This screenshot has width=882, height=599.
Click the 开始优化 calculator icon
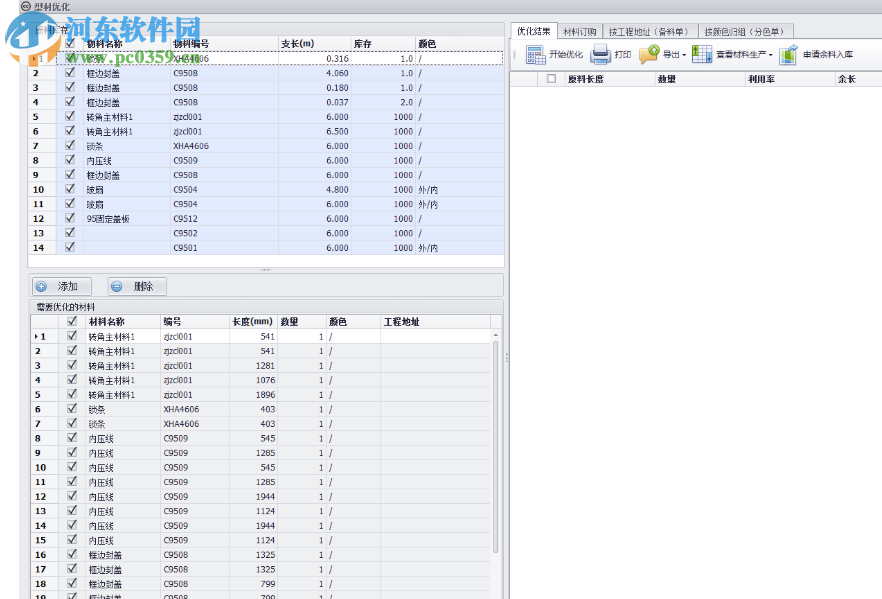534,54
